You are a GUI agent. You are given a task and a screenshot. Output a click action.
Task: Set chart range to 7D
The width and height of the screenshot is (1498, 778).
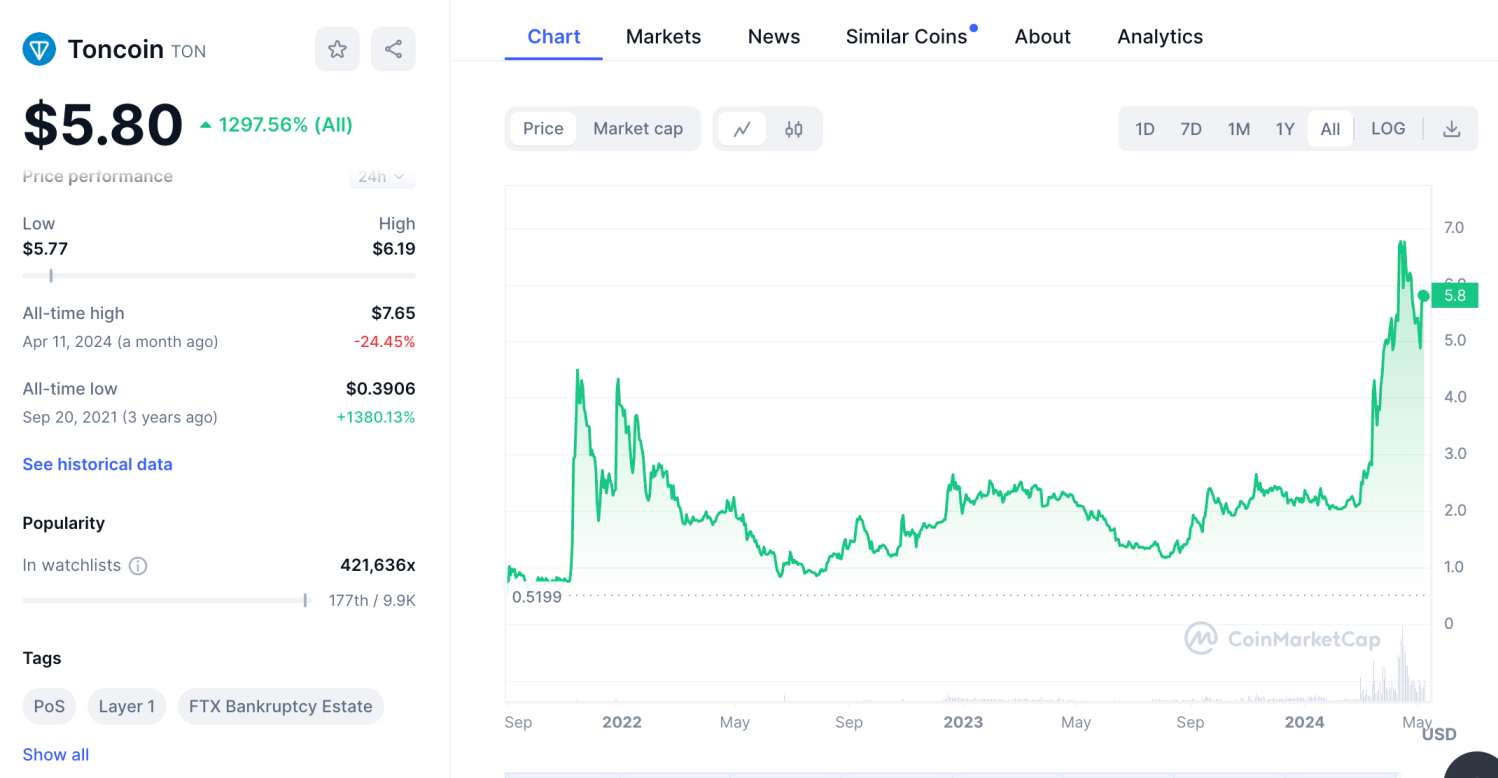tap(1191, 129)
